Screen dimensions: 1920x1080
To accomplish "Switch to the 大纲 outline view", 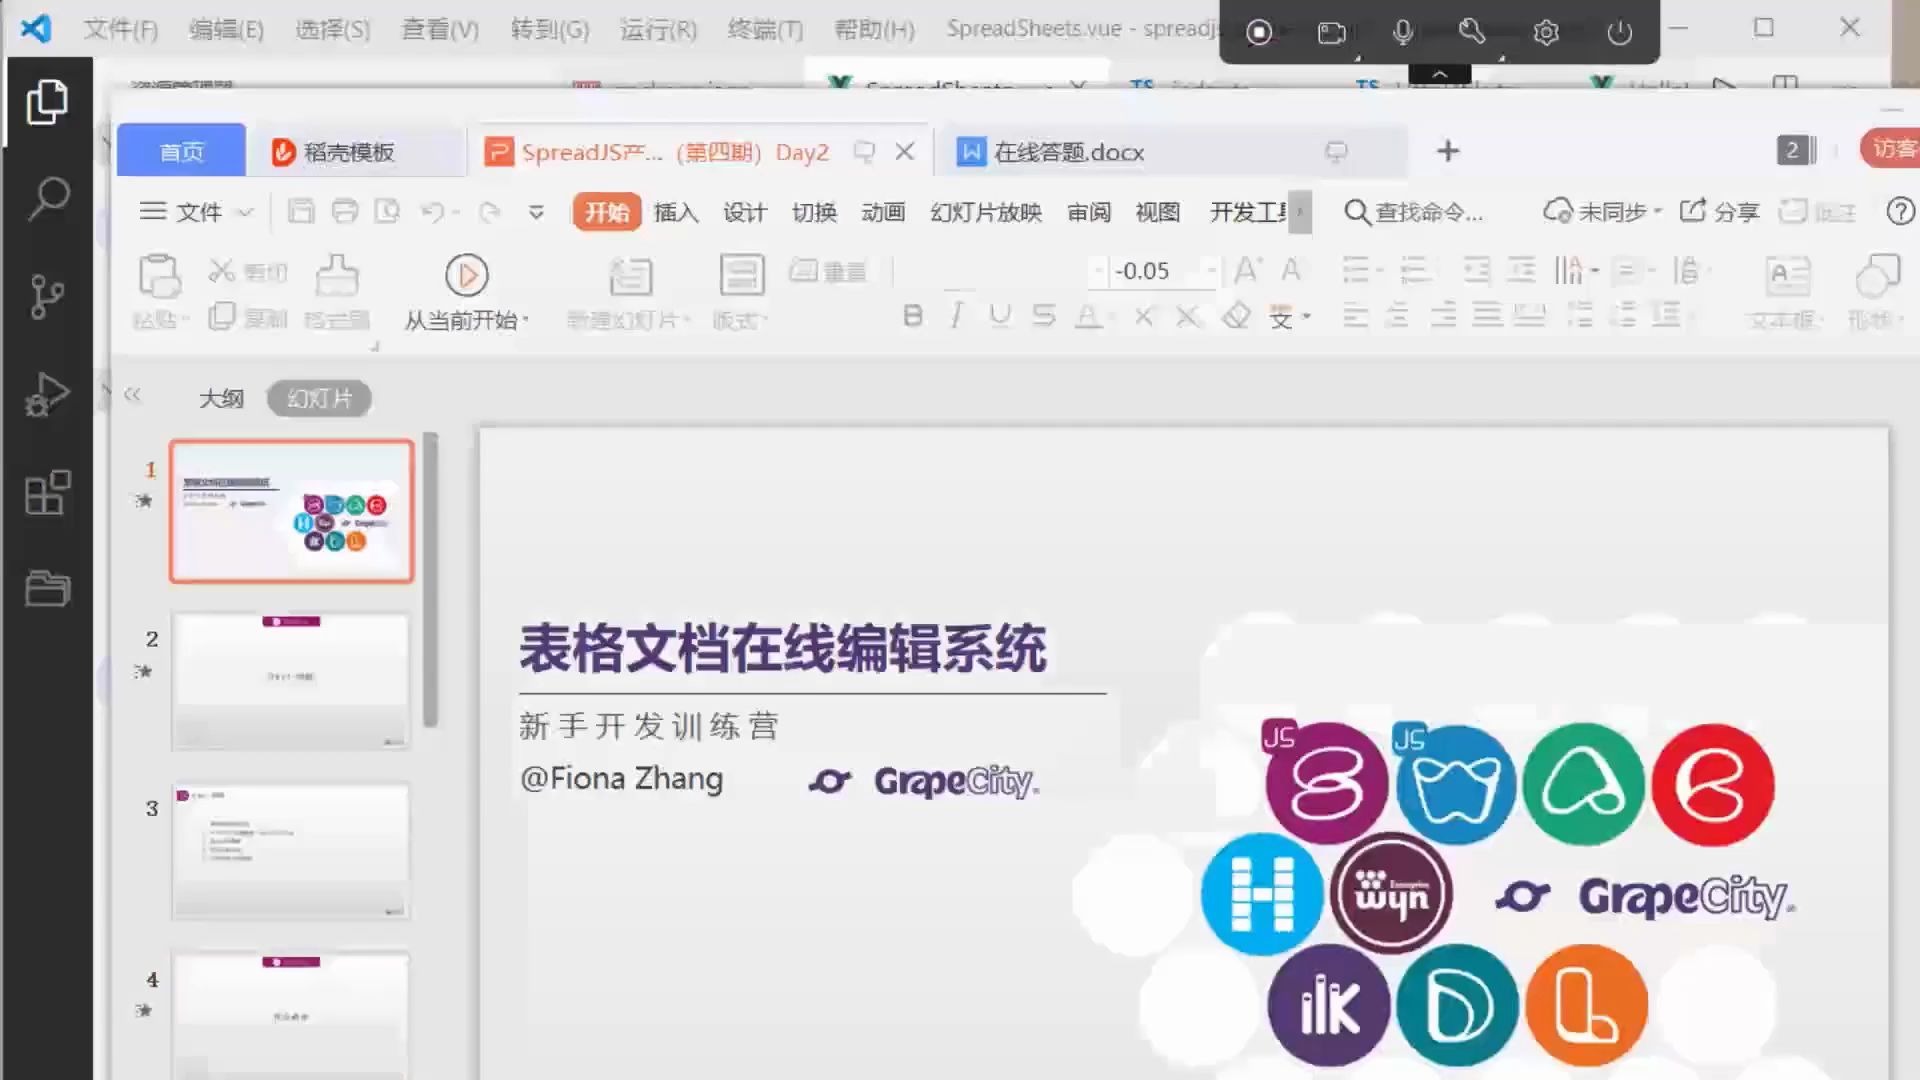I will pos(221,399).
